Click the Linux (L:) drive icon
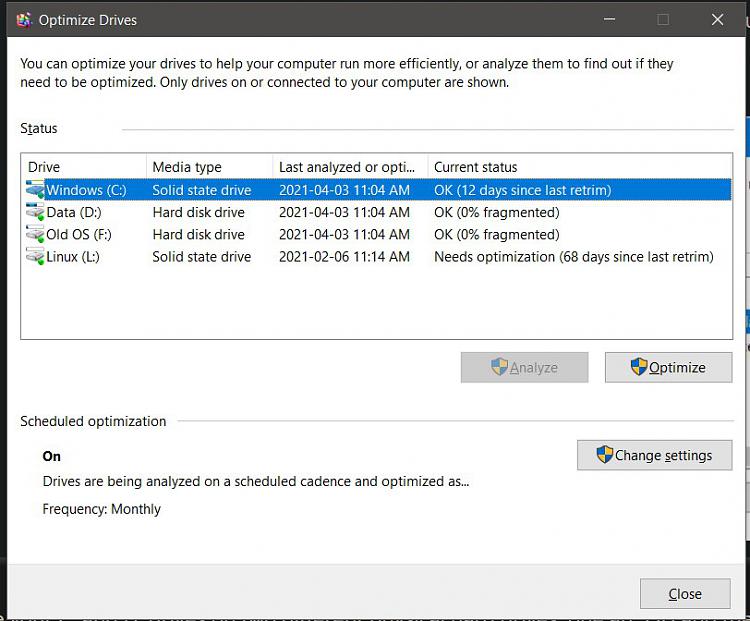The height and width of the screenshot is (621, 750). click(x=35, y=256)
